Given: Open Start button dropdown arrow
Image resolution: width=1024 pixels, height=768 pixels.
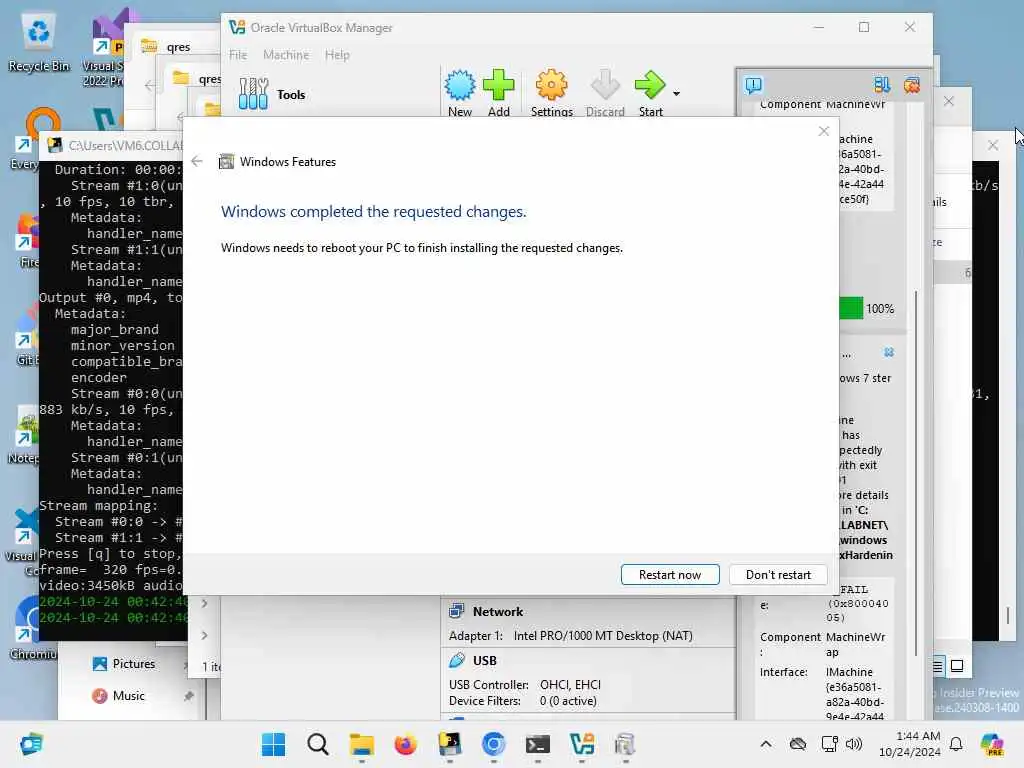Looking at the screenshot, I should 677,94.
